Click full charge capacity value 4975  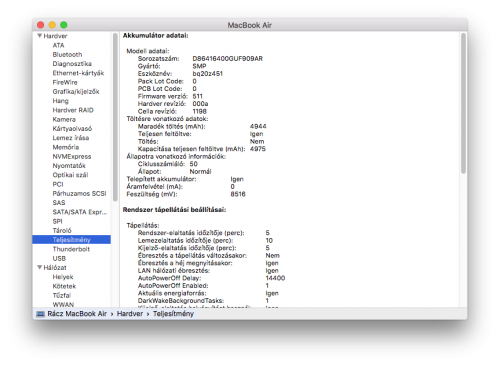[258, 149]
